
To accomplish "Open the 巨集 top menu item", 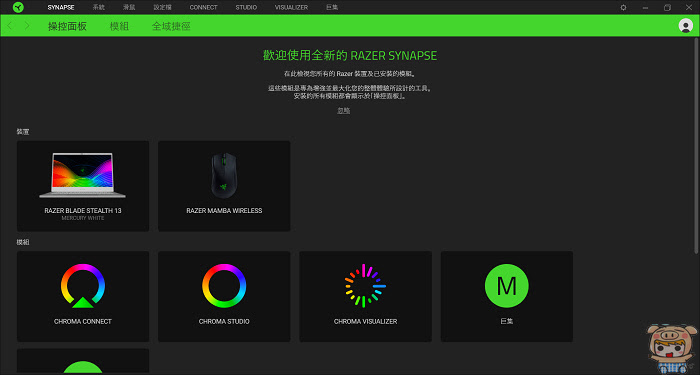I will (332, 8).
